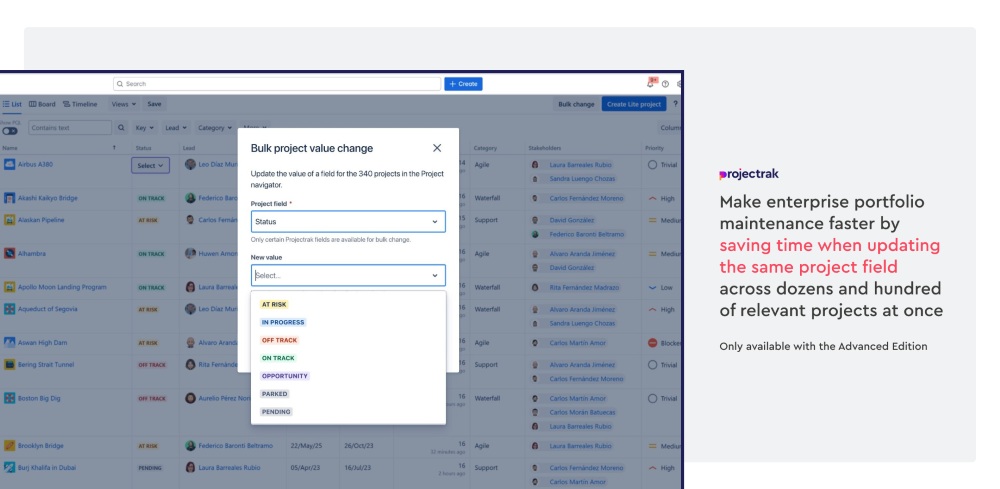1000x489 pixels.
Task: Click Create Lite project button
Action: point(633,104)
